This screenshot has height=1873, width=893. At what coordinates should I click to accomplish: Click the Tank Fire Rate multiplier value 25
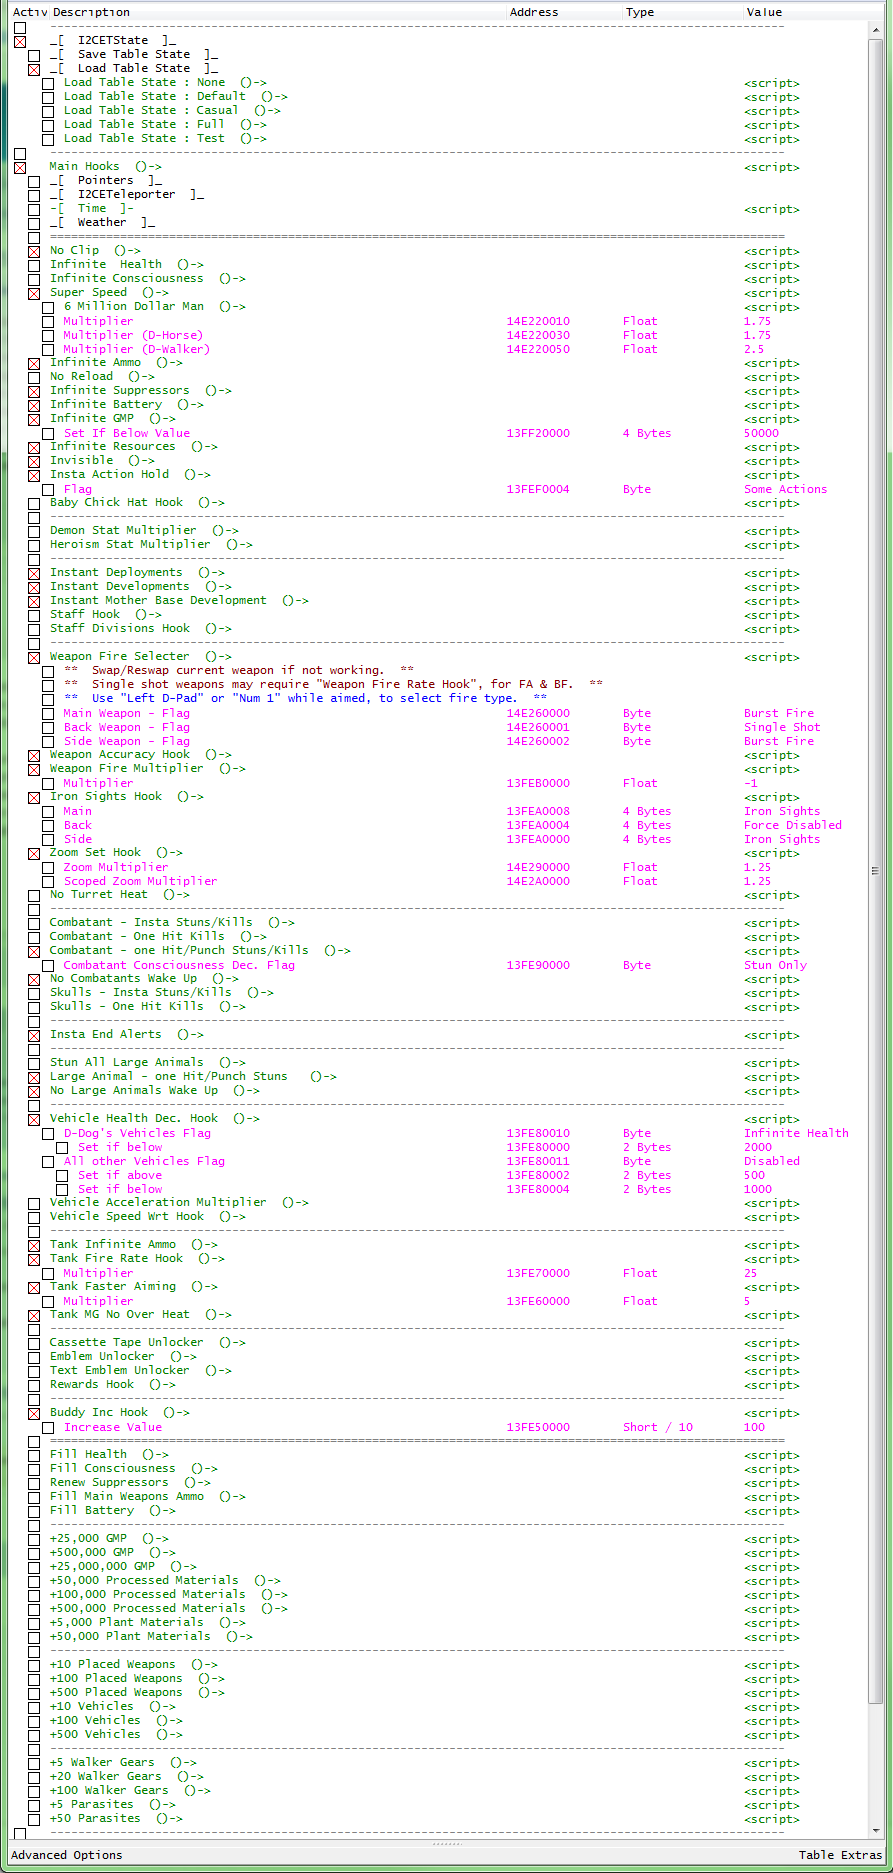750,1274
